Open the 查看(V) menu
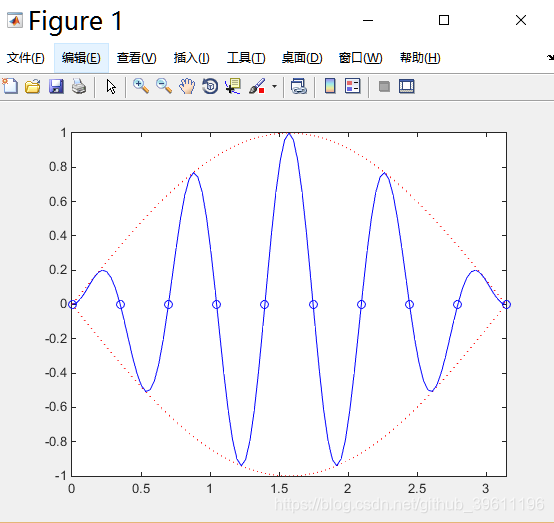This screenshot has width=554, height=523. pos(137,58)
